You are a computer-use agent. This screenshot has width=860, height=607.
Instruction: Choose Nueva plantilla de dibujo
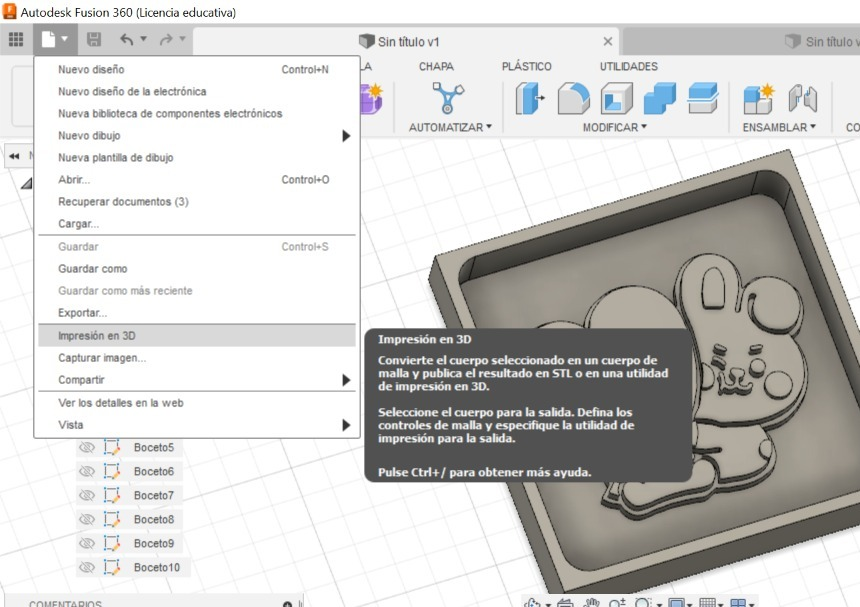pos(197,157)
